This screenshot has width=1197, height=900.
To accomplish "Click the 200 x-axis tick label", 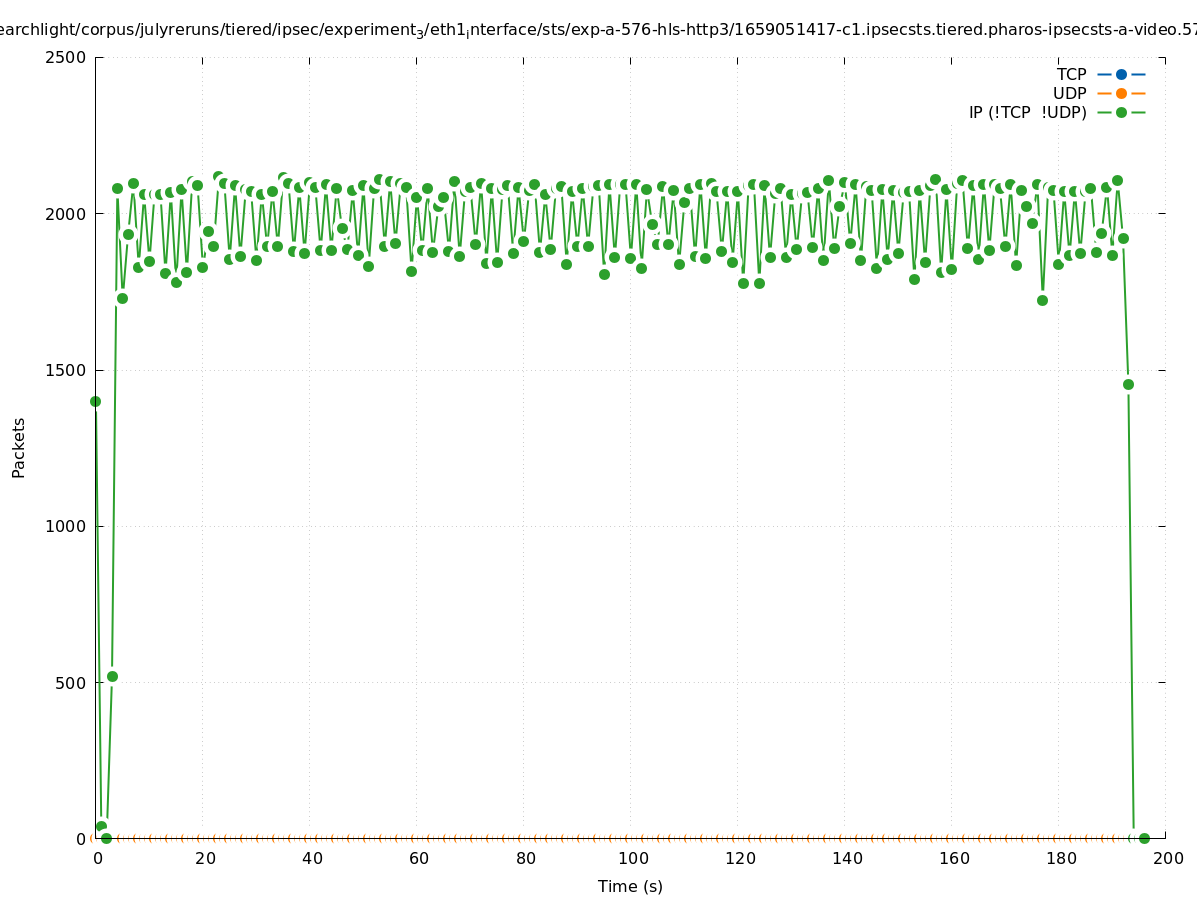I will (1167, 858).
